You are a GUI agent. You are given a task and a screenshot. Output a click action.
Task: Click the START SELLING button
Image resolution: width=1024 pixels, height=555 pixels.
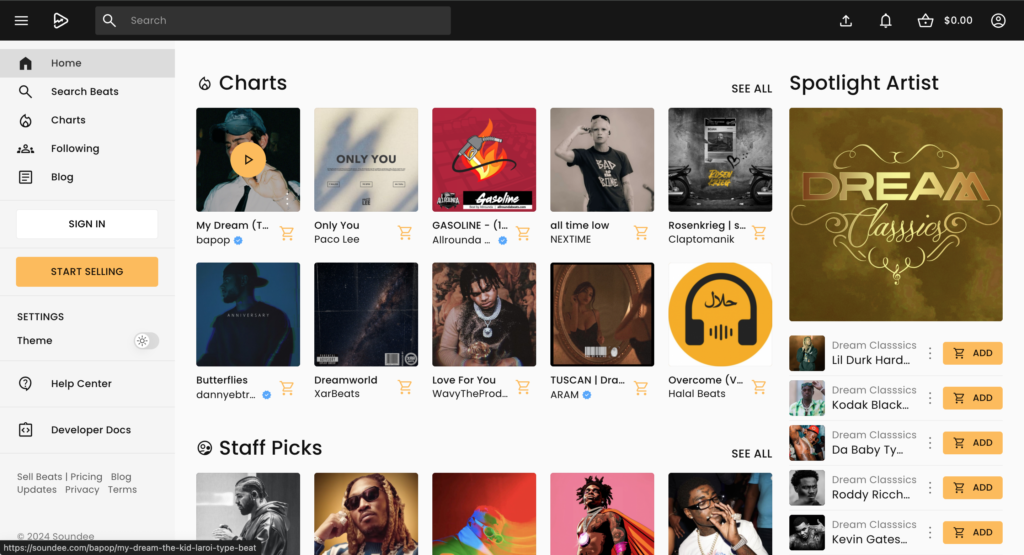tap(87, 272)
